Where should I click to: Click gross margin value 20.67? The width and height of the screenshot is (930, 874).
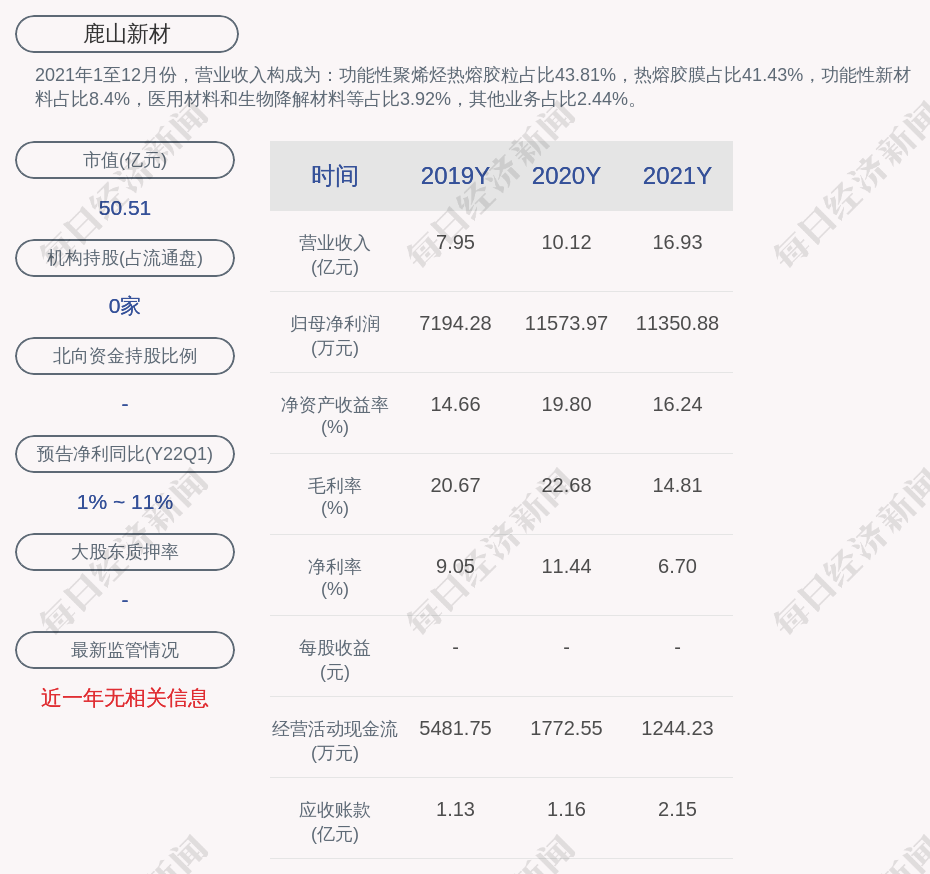(x=455, y=485)
